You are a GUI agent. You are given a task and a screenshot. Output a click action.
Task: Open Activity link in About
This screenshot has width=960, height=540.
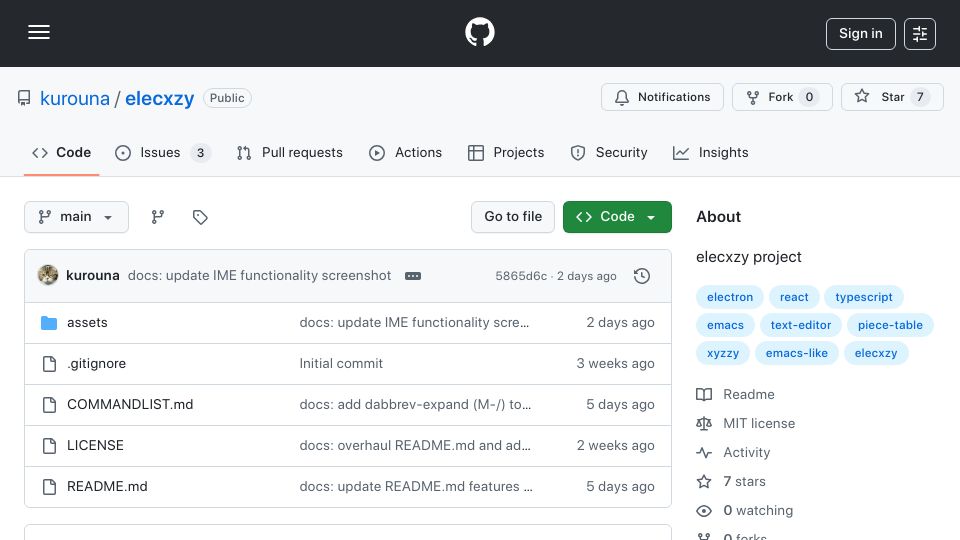(x=733, y=452)
